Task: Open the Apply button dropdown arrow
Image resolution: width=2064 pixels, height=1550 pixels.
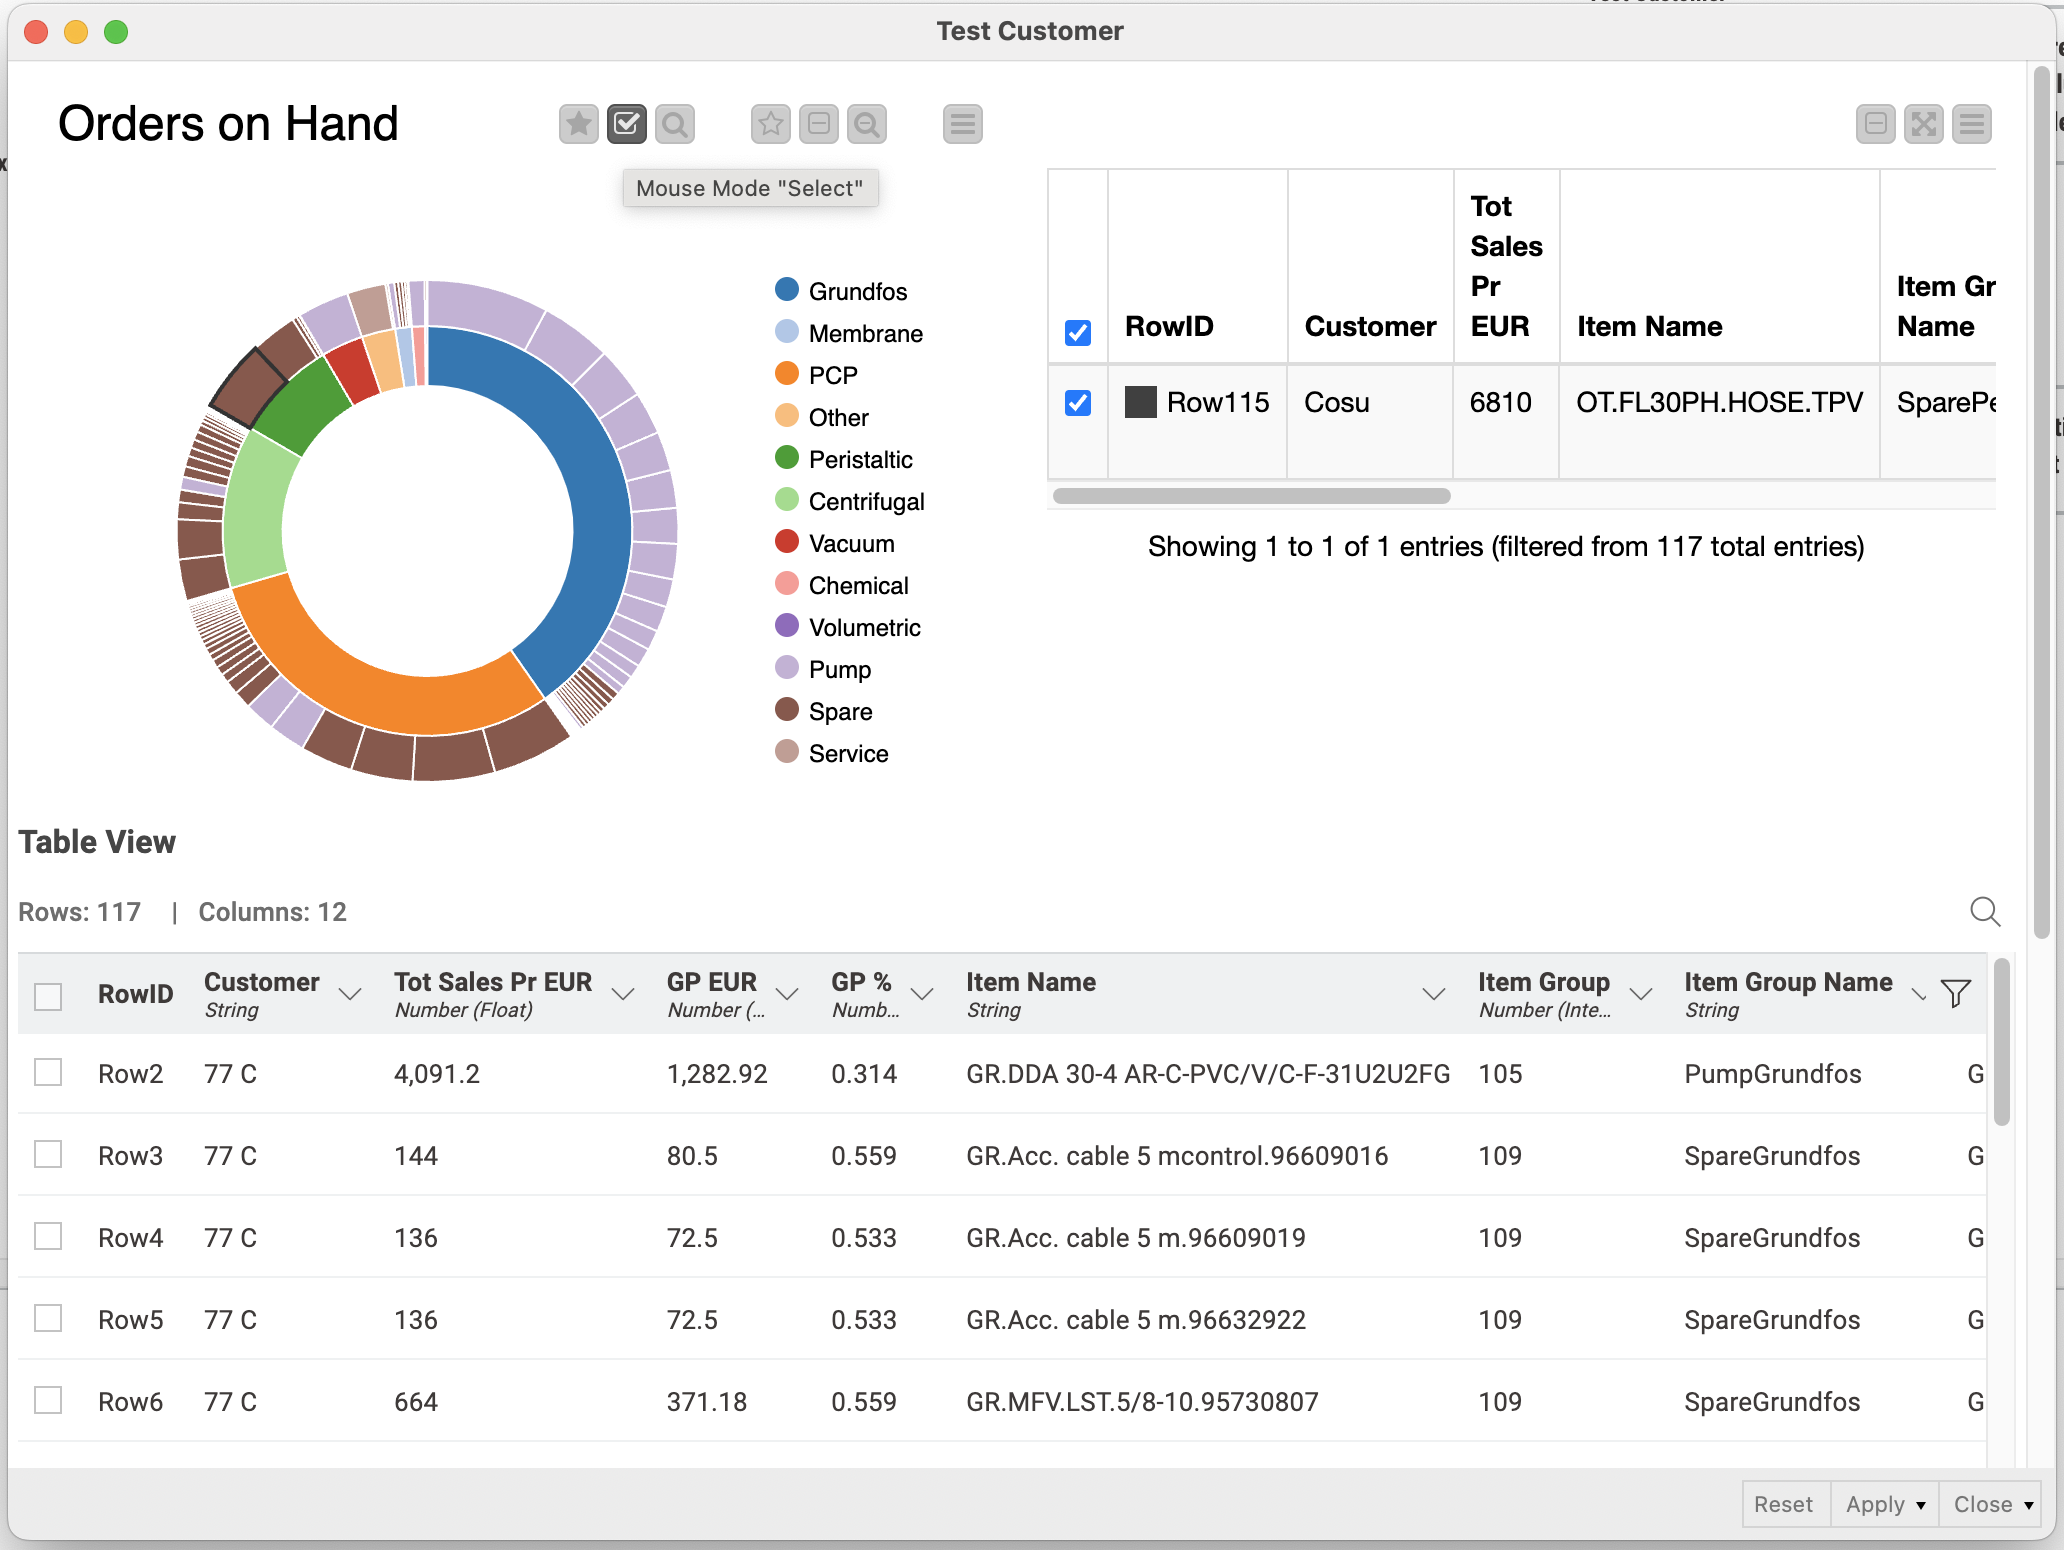Action: pyautogui.click(x=1921, y=1505)
